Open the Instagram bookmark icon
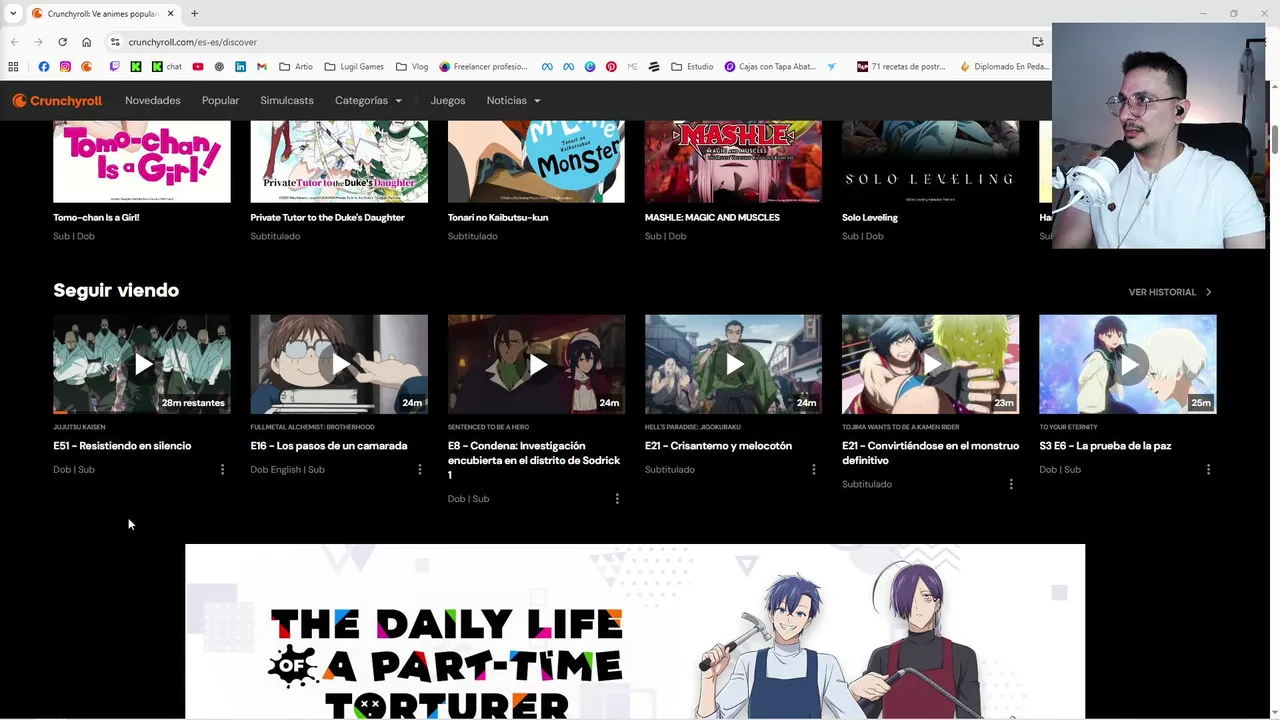Viewport: 1280px width, 720px height. tap(65, 67)
